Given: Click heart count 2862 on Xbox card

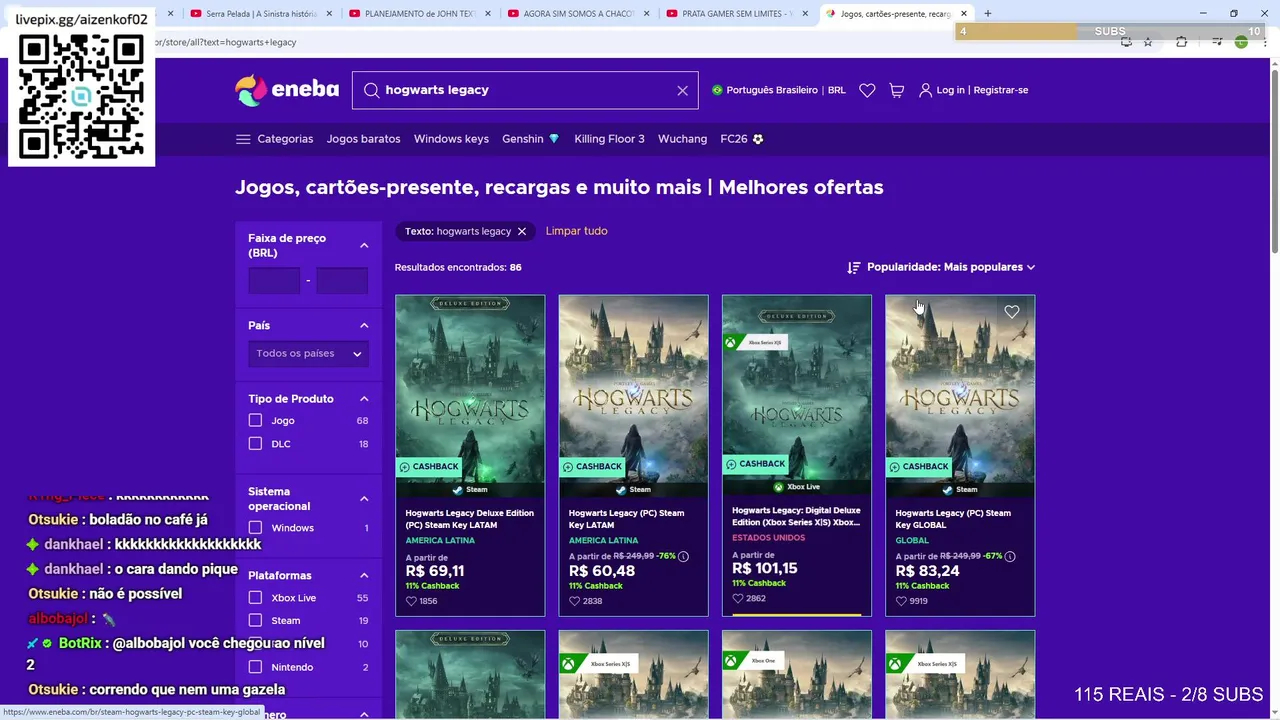Looking at the screenshot, I should [749, 598].
